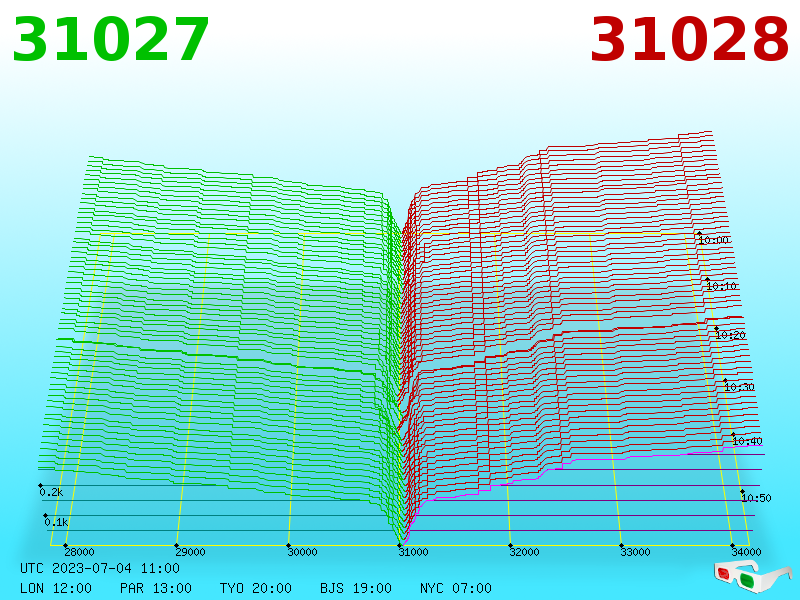Viewport: 800px width, 600px height.
Task: Click the BJS 19:00 time label
Action: (356, 588)
